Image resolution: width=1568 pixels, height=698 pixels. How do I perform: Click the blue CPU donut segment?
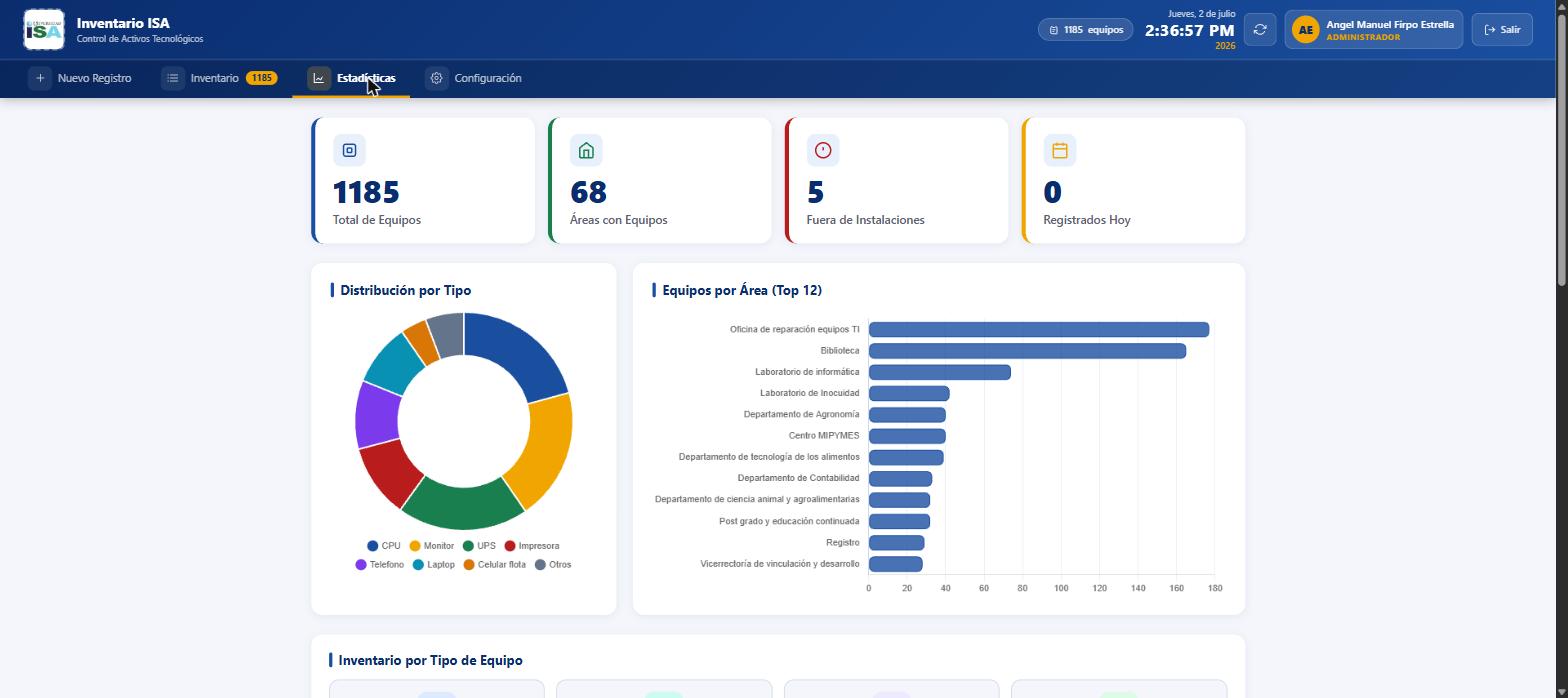(519, 351)
